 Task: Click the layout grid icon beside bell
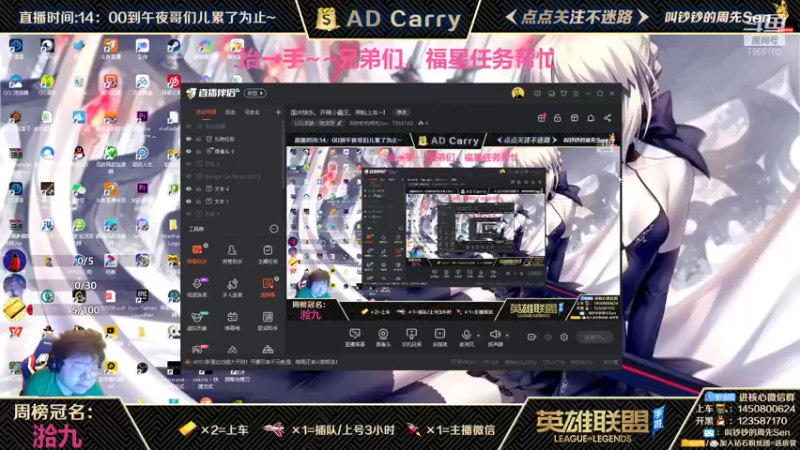point(574,118)
